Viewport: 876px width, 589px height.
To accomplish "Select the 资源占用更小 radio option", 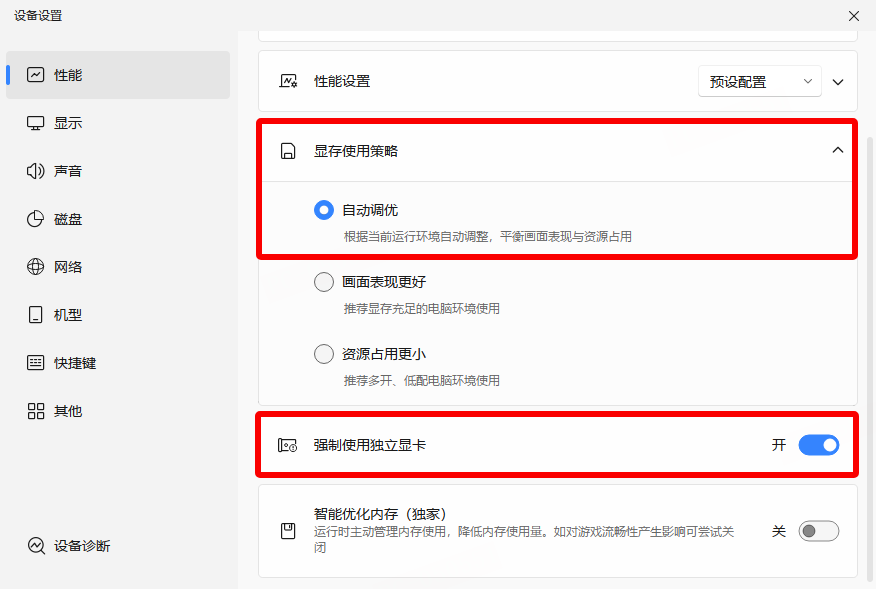I will point(323,354).
